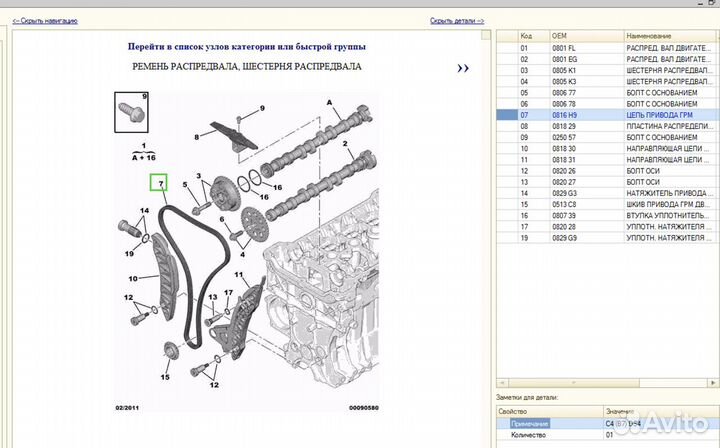
Task: Click callout A above the camshaft
Action: 329,103
